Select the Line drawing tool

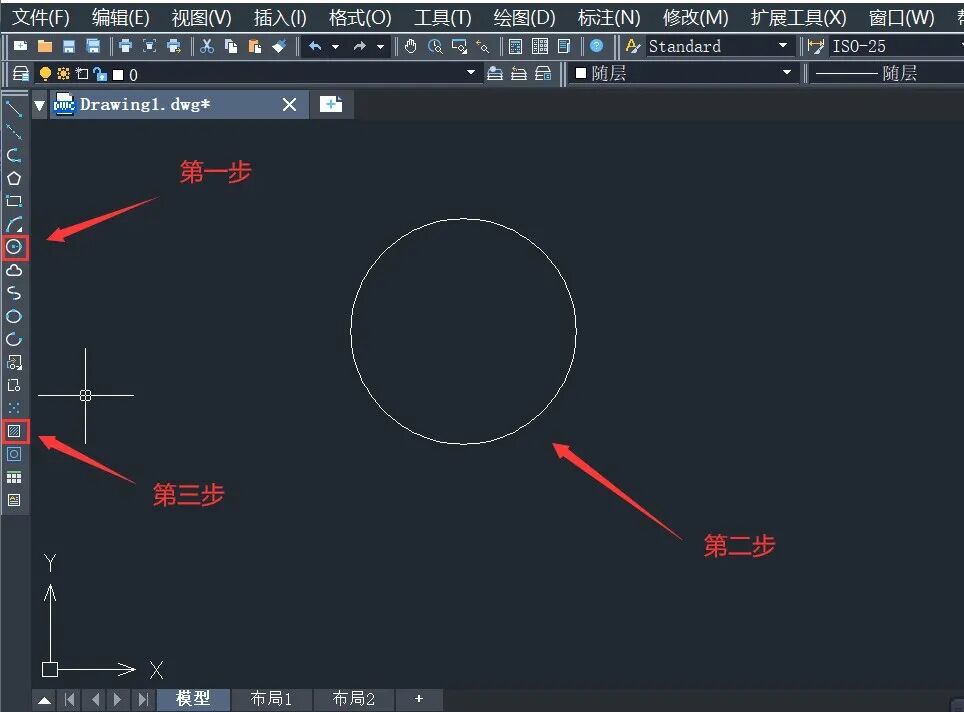coord(14,109)
